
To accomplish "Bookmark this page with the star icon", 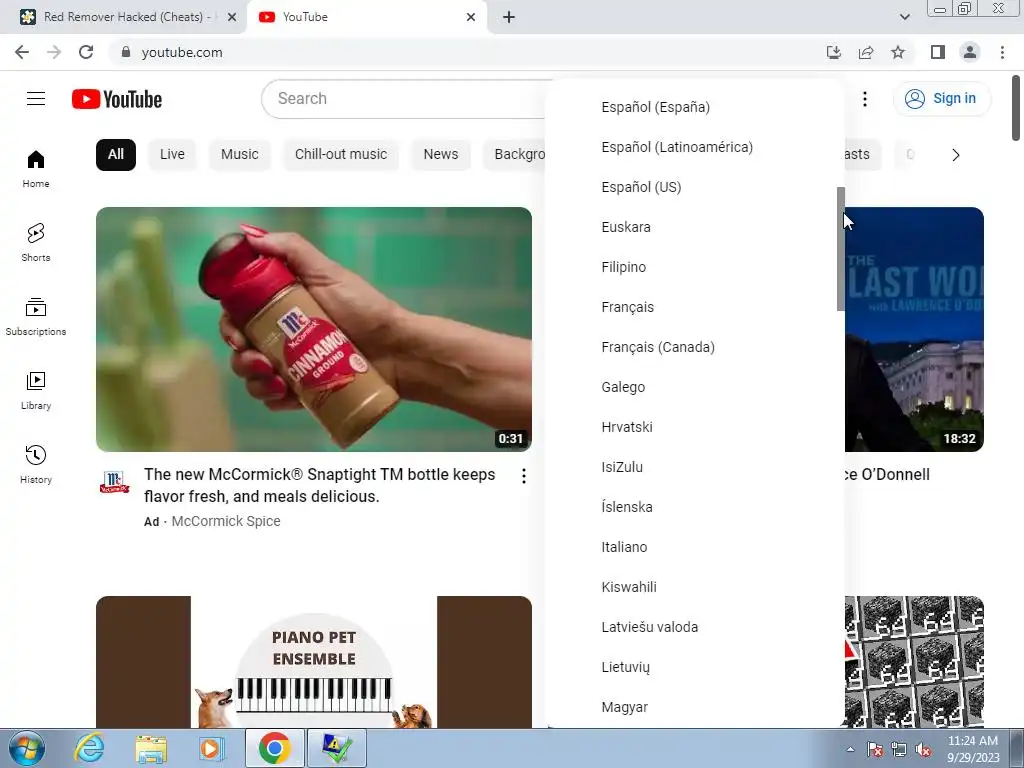I will tap(898, 52).
